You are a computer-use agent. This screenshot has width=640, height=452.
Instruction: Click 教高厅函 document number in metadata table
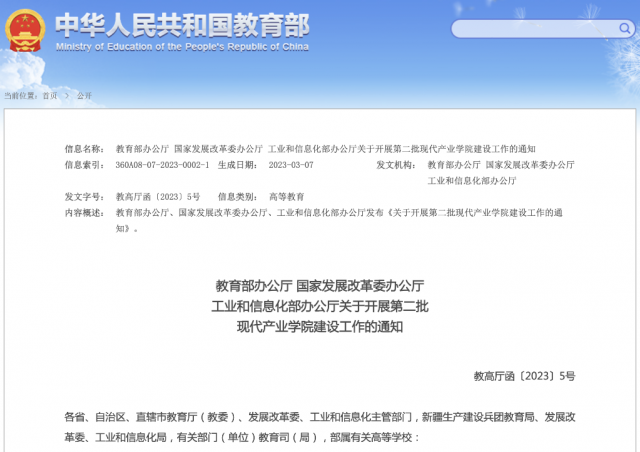(x=158, y=197)
